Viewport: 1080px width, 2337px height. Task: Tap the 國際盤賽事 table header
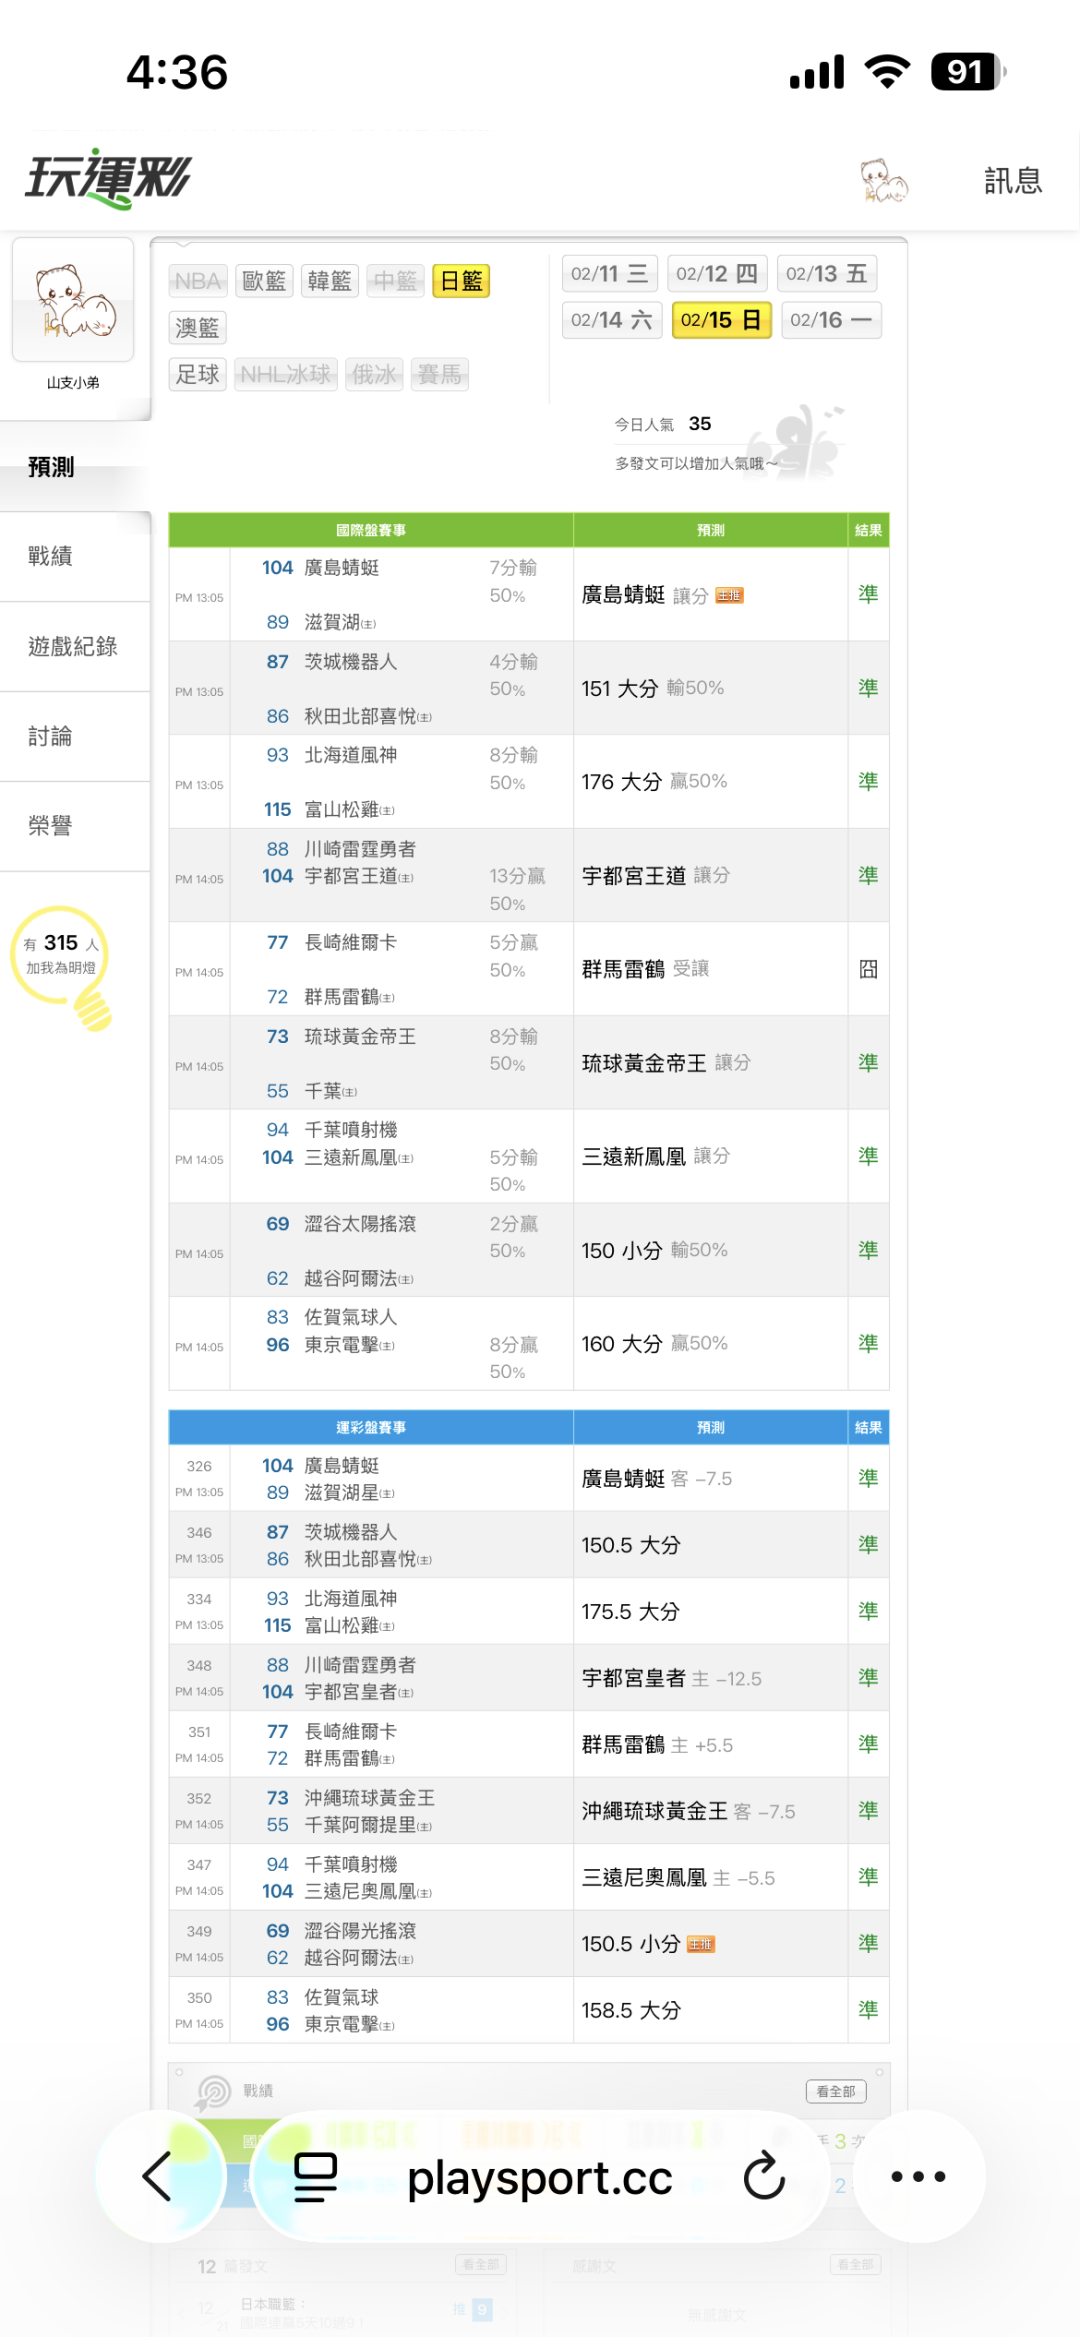[x=371, y=530]
